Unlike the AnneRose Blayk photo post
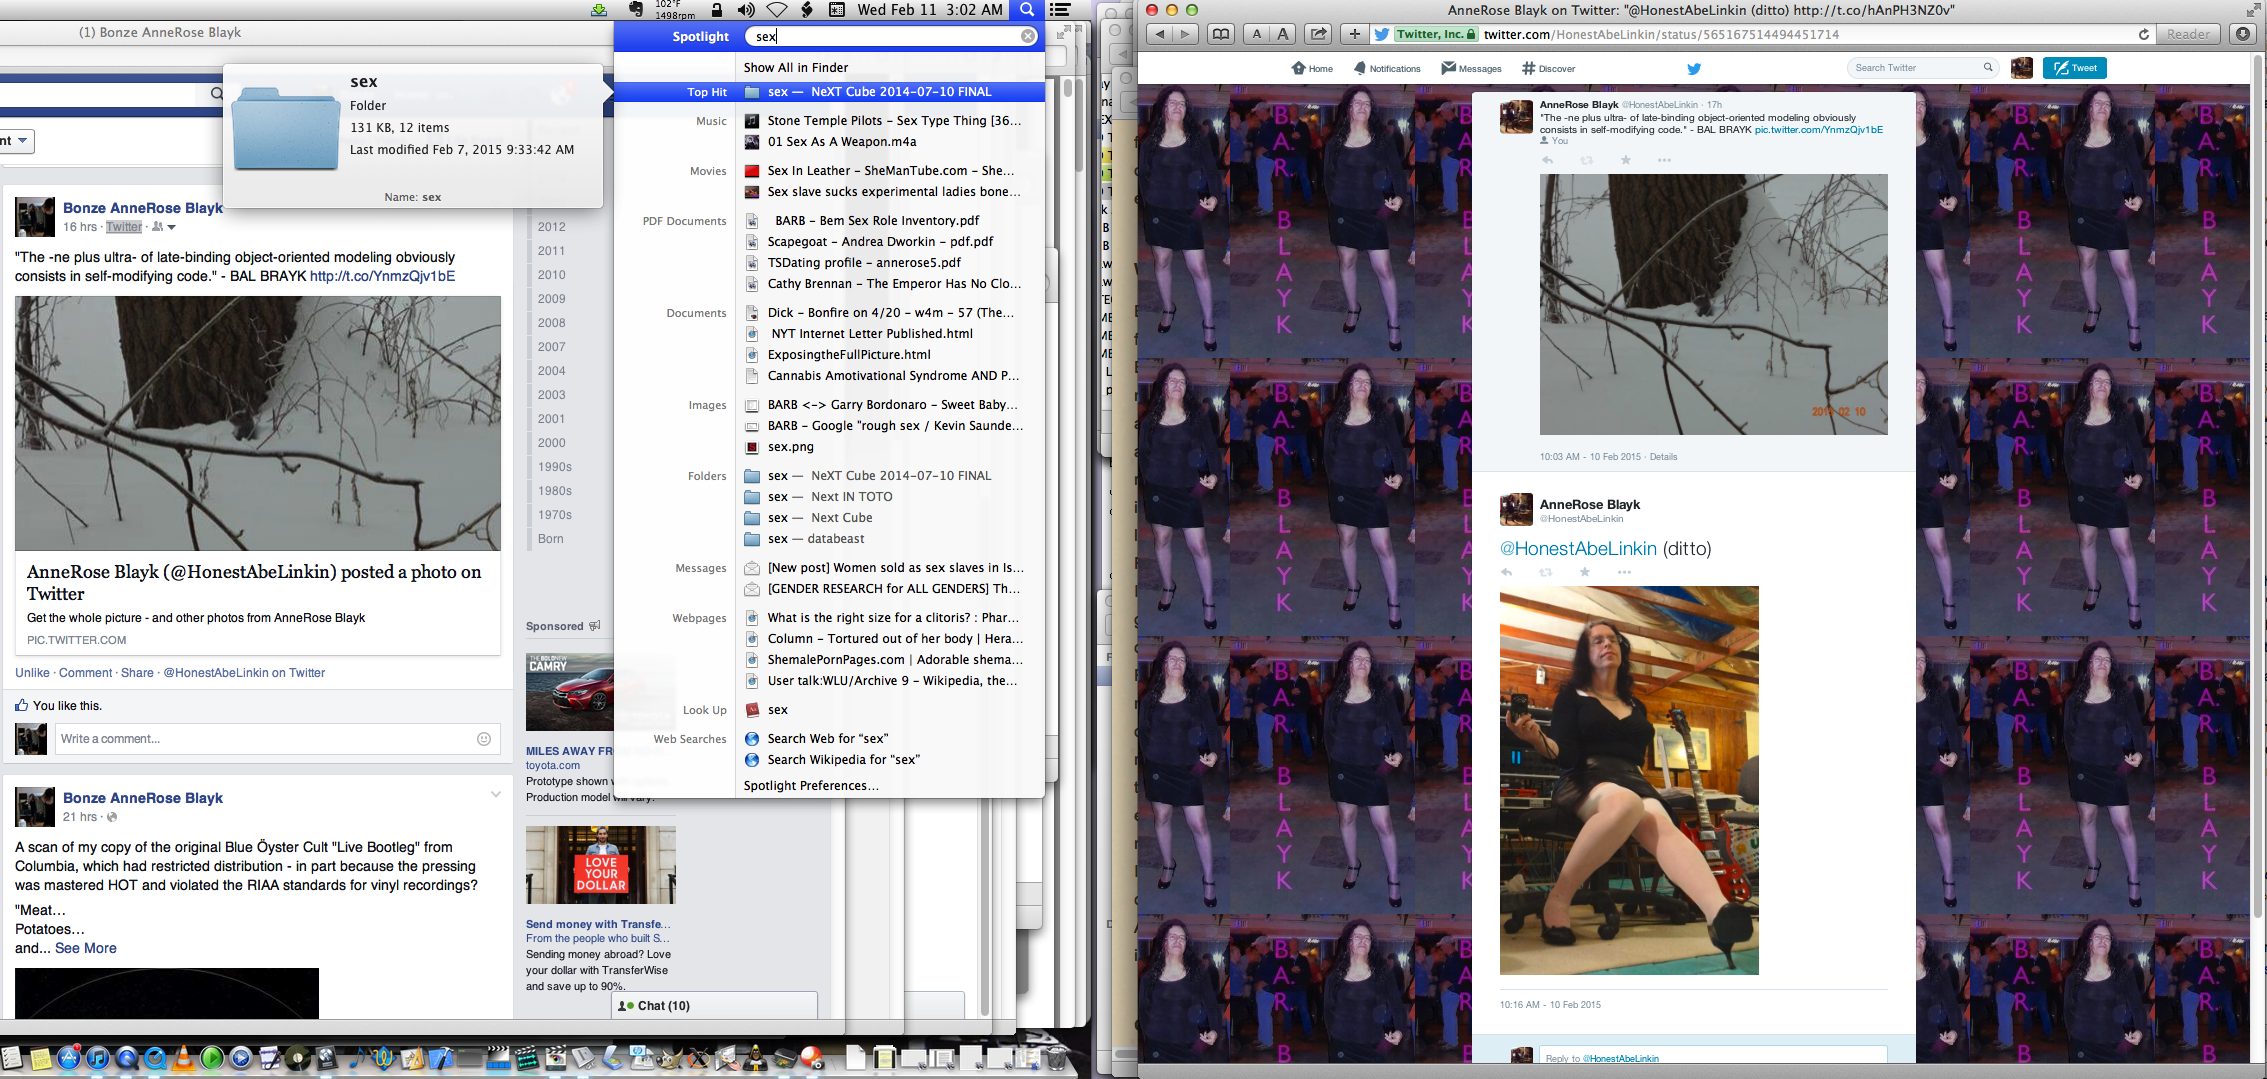Viewport: 2267px width, 1079px height. [x=31, y=672]
